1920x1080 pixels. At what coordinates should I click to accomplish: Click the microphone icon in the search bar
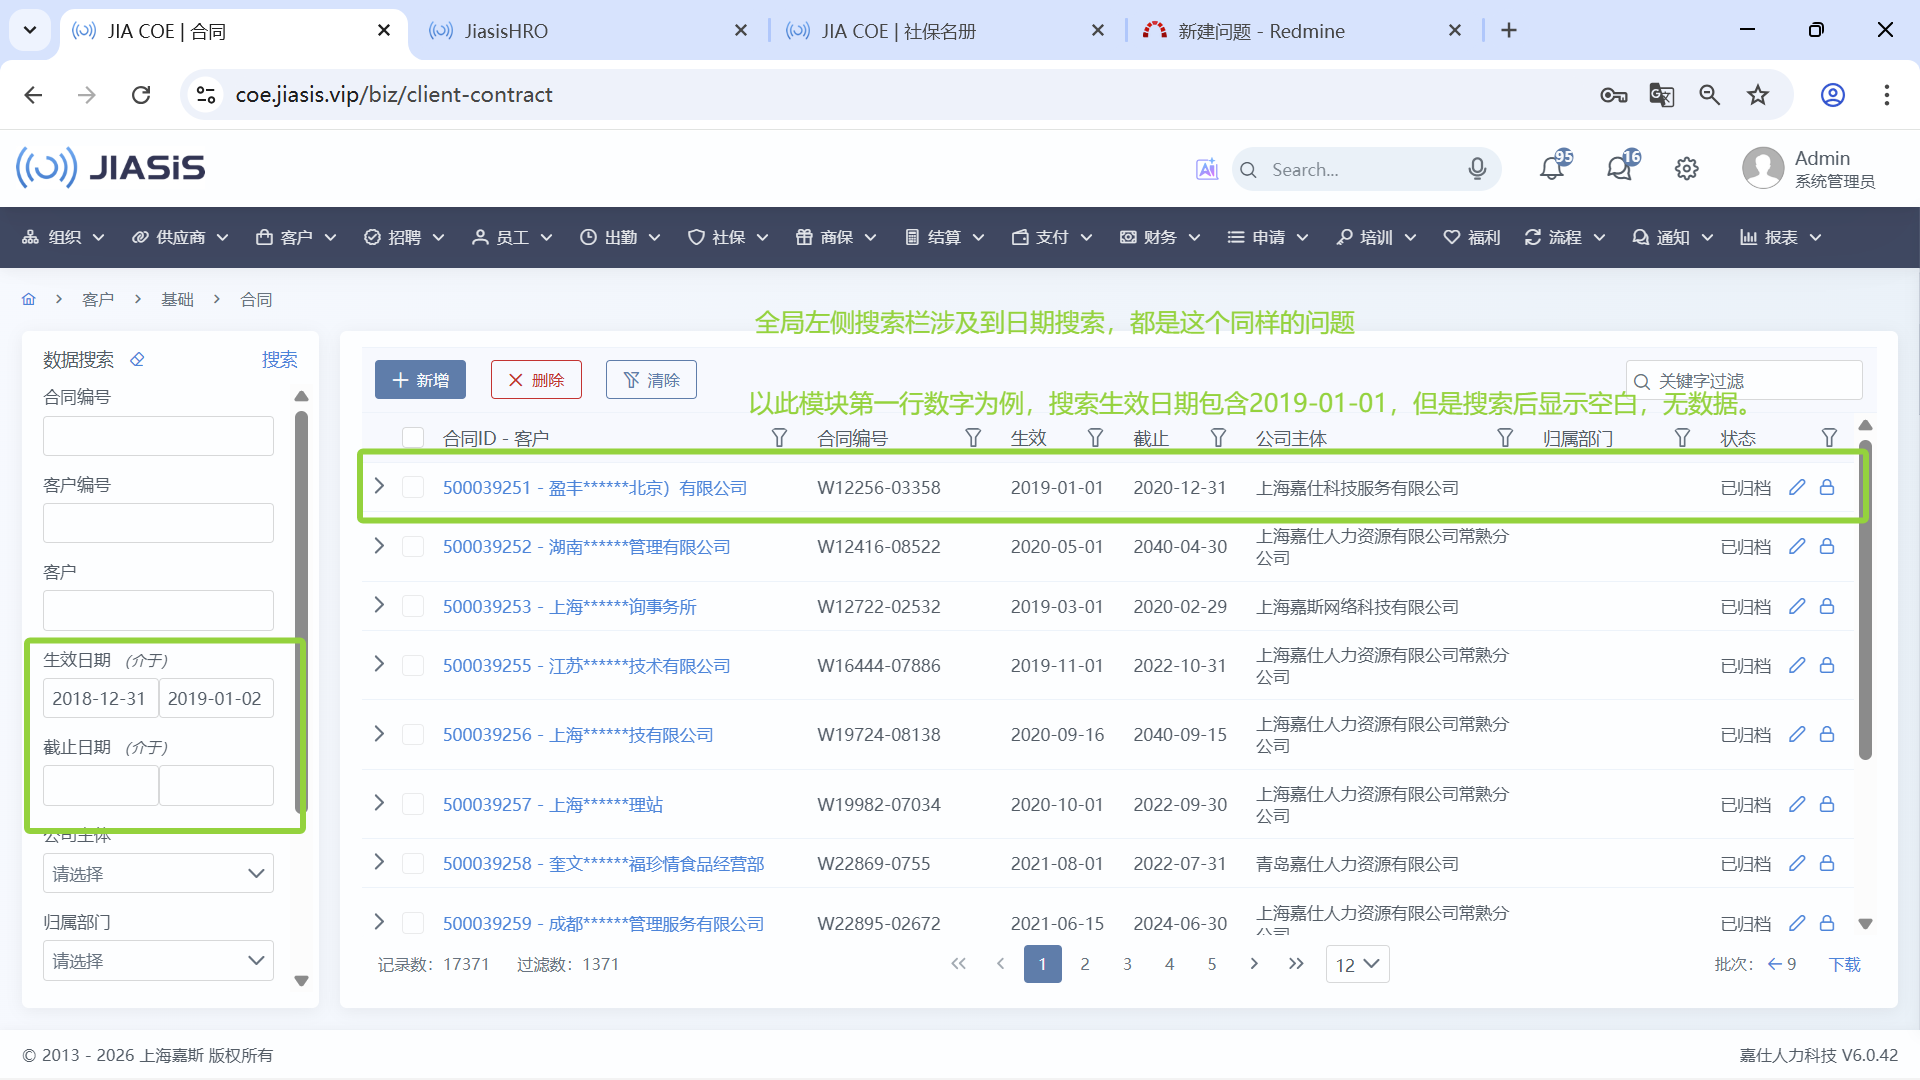[1477, 169]
